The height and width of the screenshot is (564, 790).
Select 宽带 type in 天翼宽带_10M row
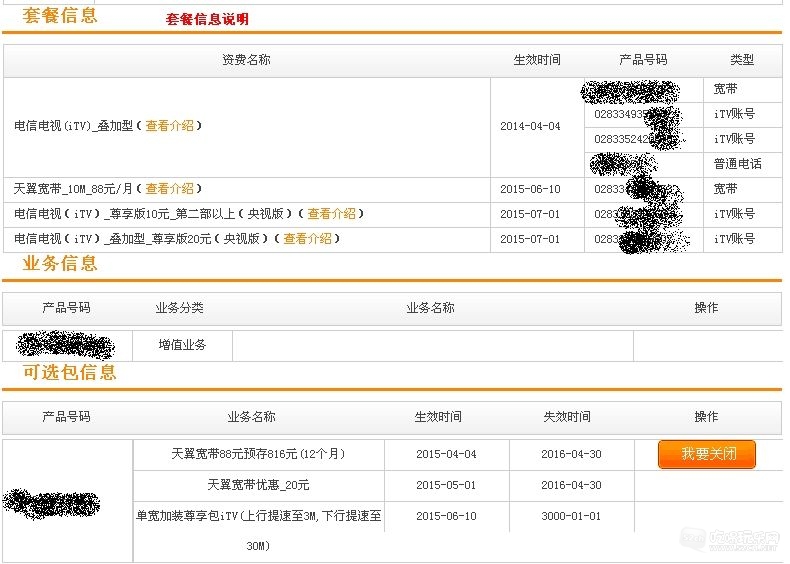(x=726, y=189)
